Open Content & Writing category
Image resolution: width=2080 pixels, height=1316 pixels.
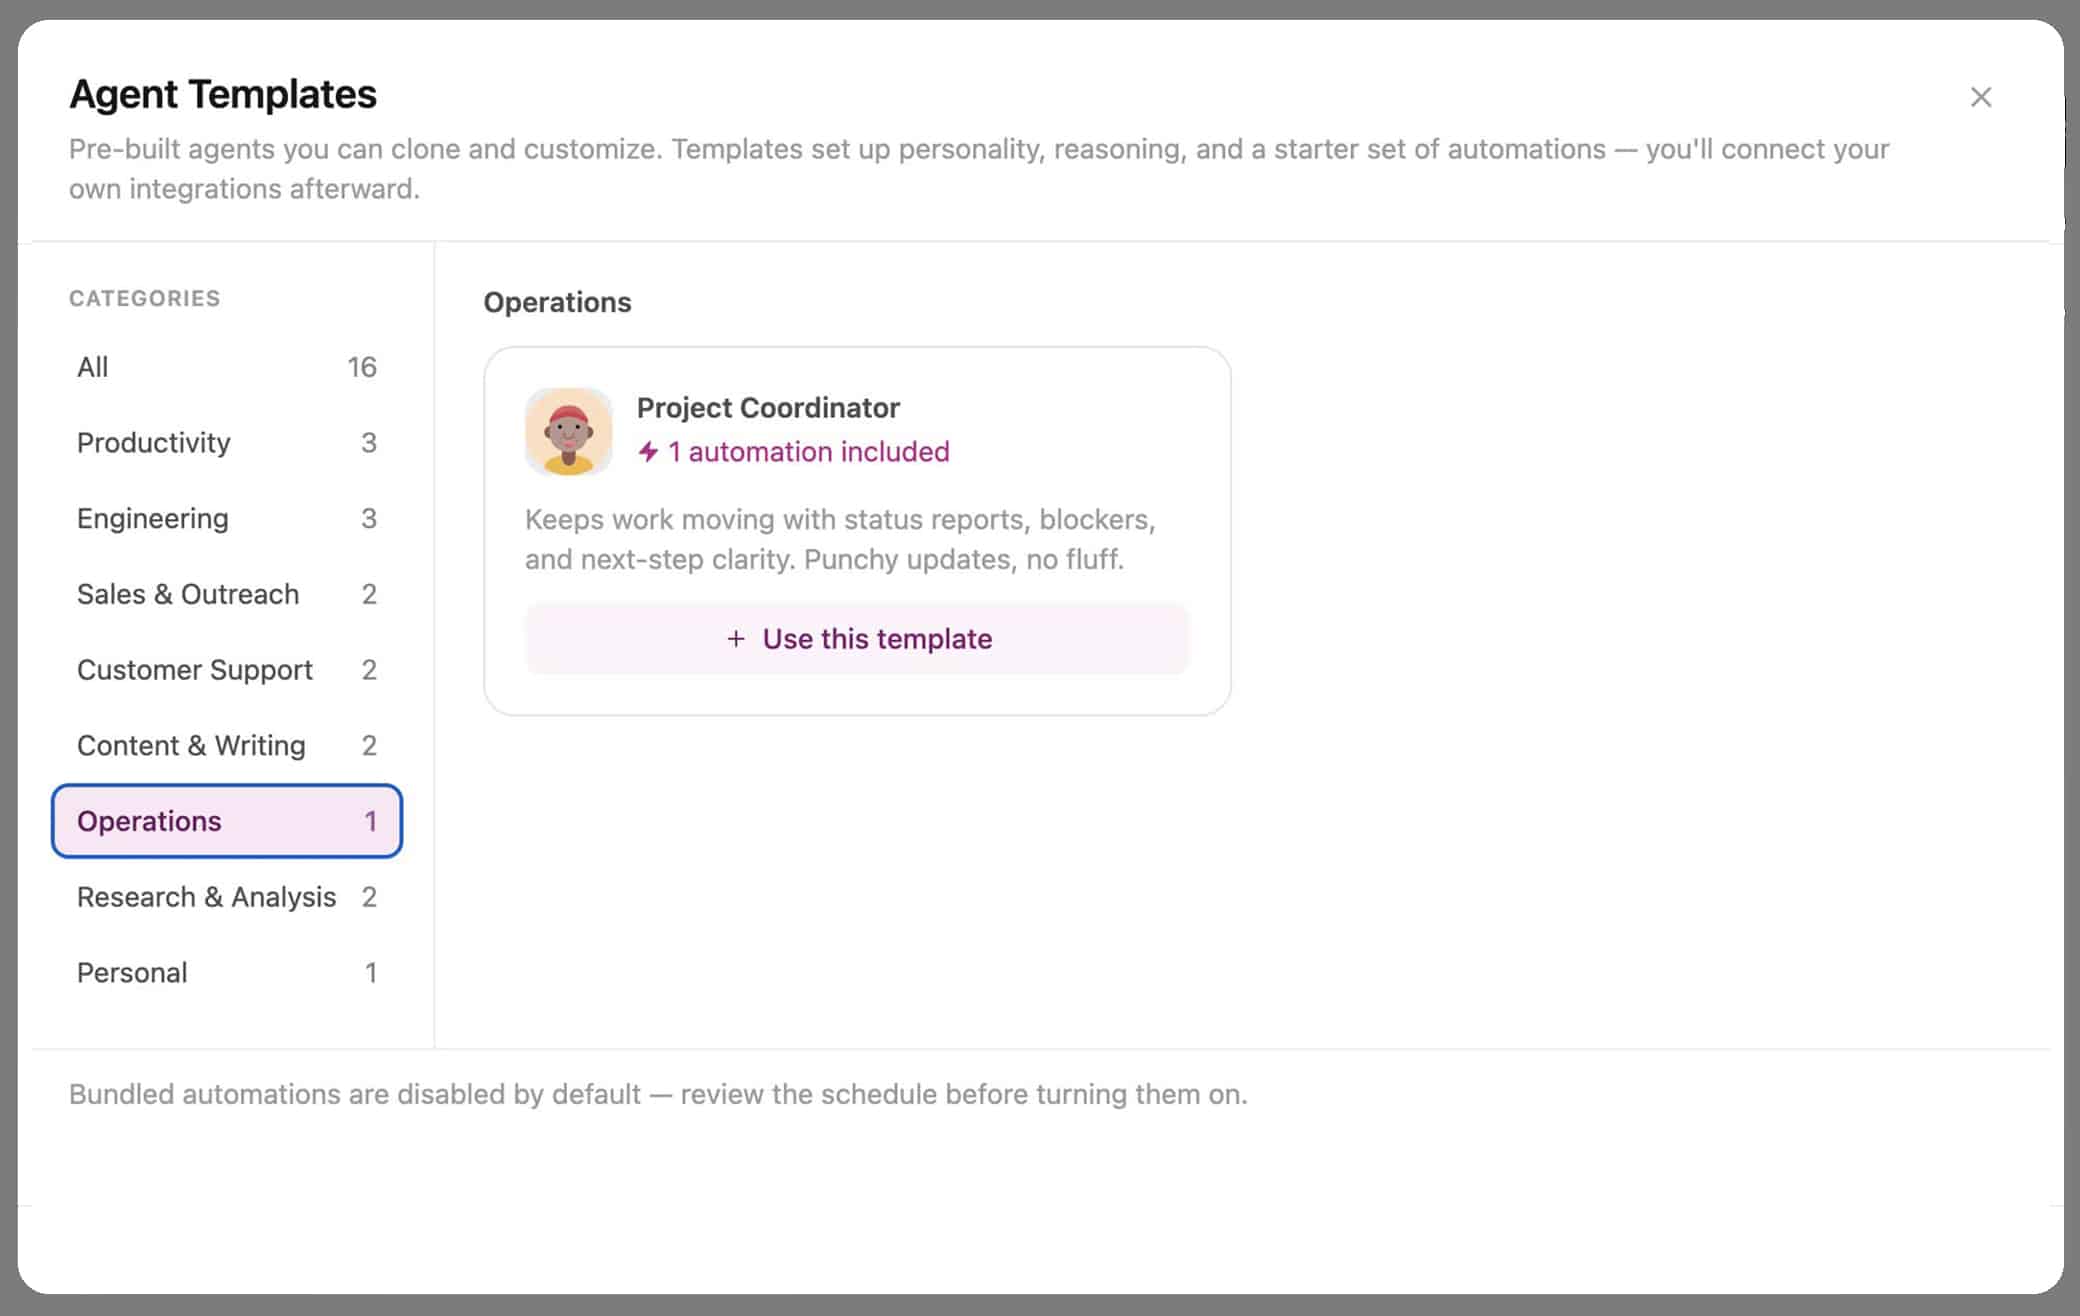tap(227, 746)
